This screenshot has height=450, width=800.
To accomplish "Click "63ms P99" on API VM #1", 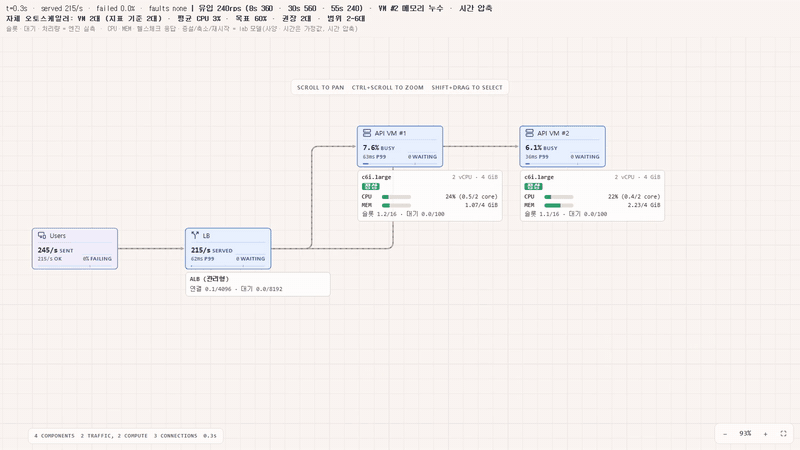I will pos(374,157).
